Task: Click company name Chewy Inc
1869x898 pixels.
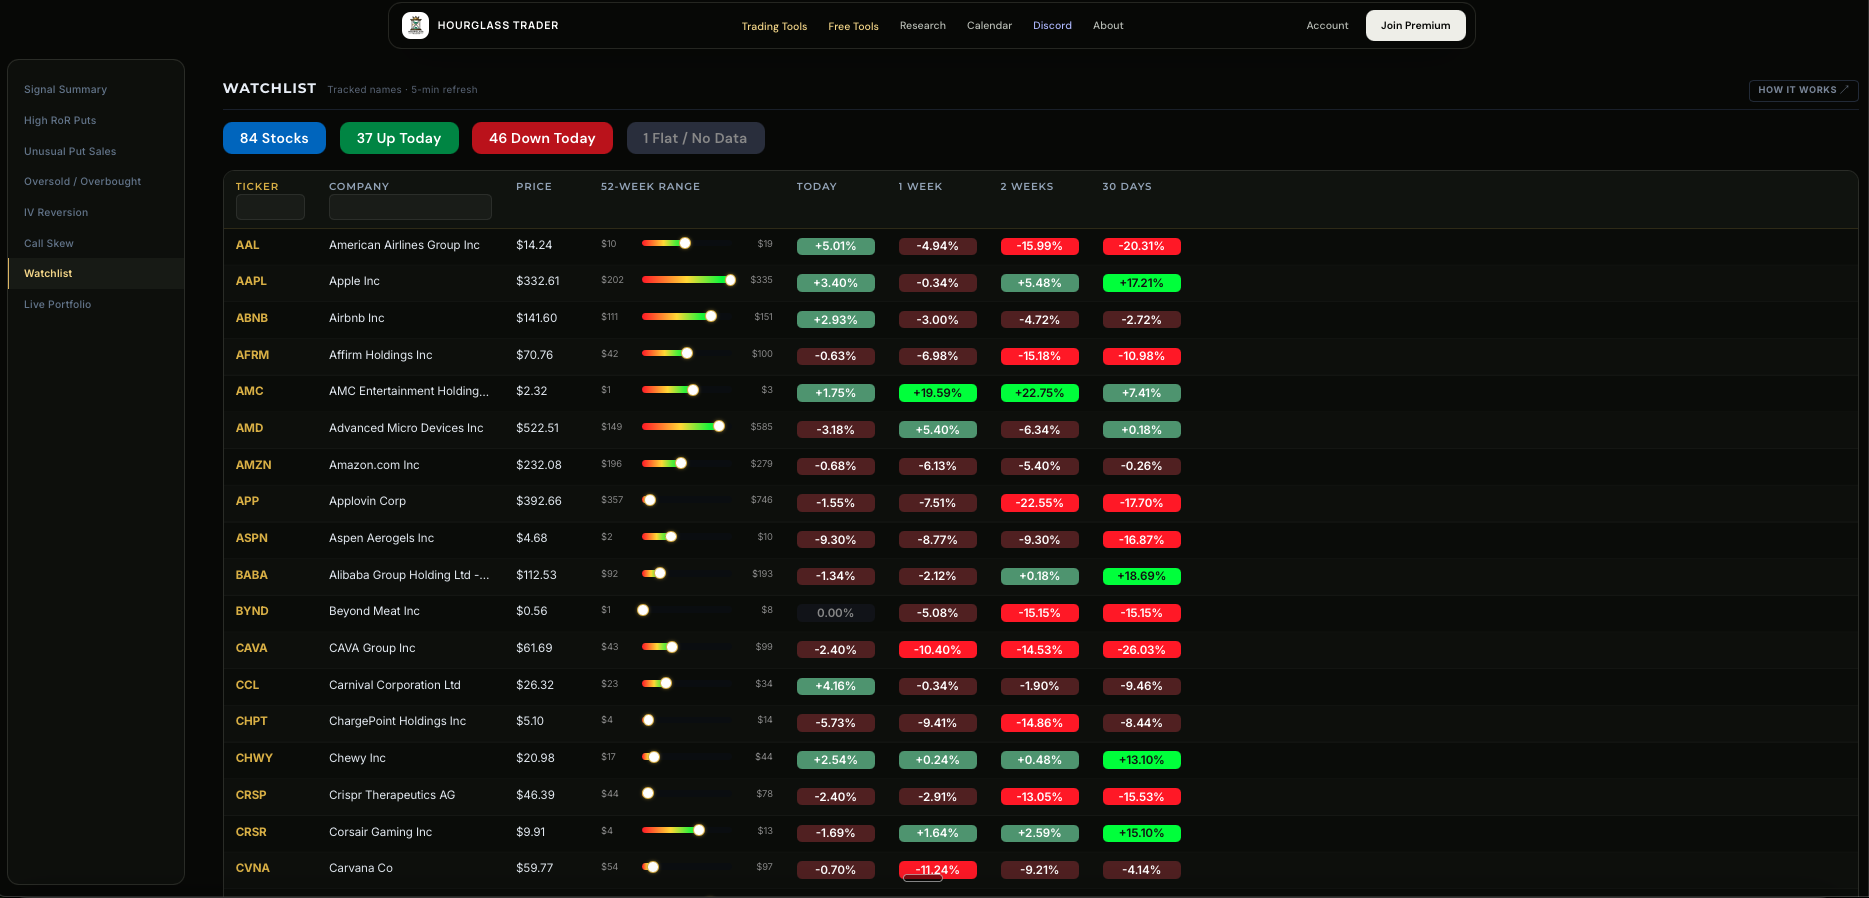Action: tap(357, 758)
